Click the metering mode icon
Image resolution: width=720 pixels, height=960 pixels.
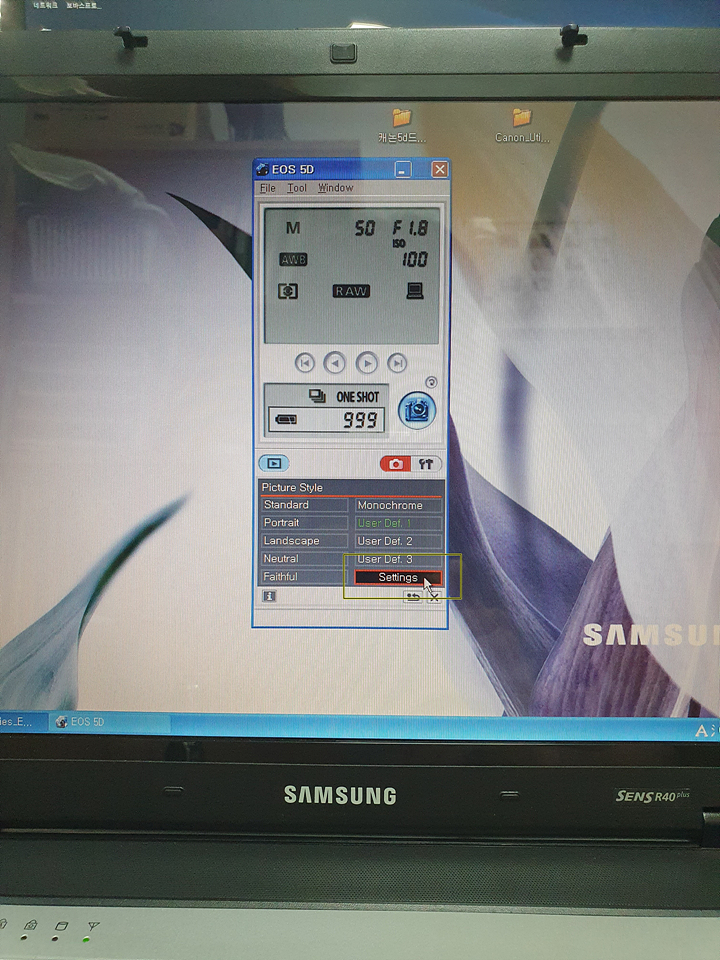pyautogui.click(x=288, y=291)
